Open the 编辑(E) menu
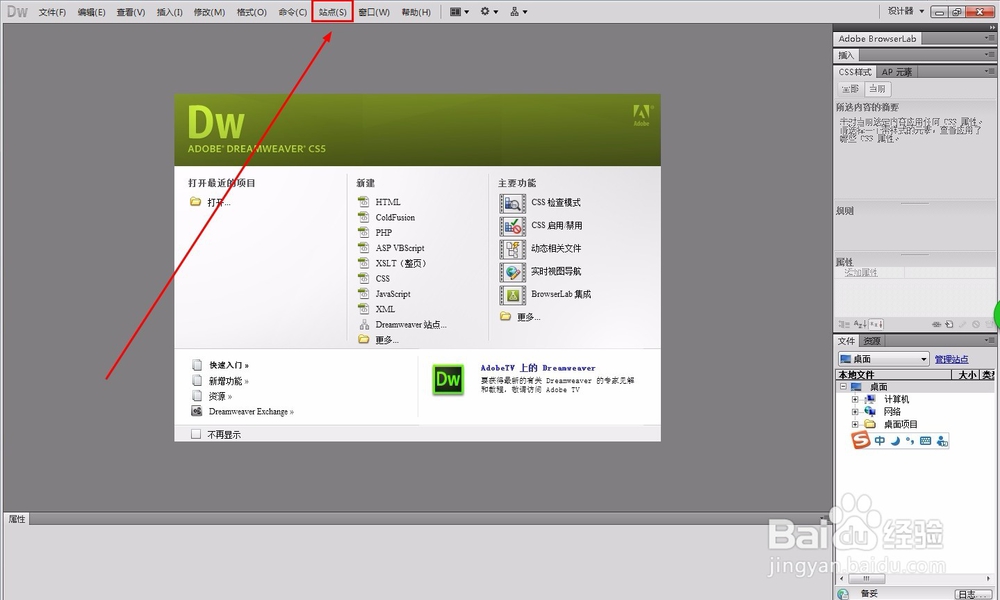This screenshot has width=1000, height=600. [x=91, y=12]
